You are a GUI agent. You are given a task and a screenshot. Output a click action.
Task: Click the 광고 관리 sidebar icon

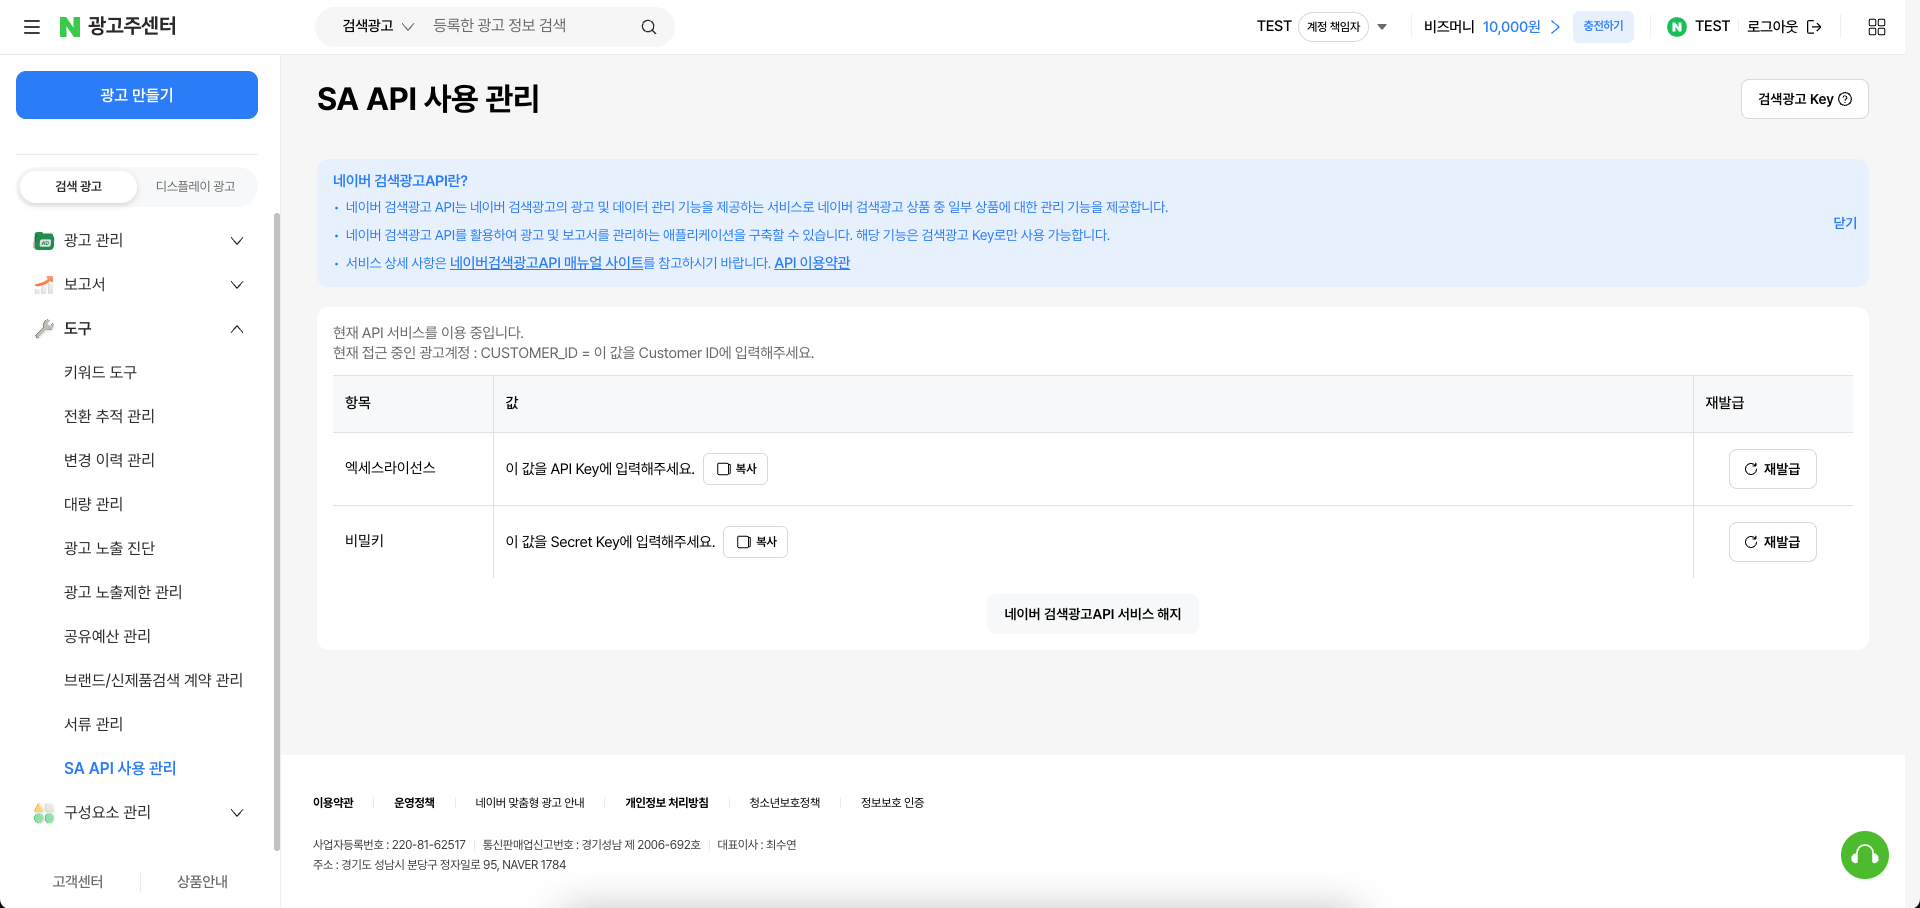(x=44, y=240)
